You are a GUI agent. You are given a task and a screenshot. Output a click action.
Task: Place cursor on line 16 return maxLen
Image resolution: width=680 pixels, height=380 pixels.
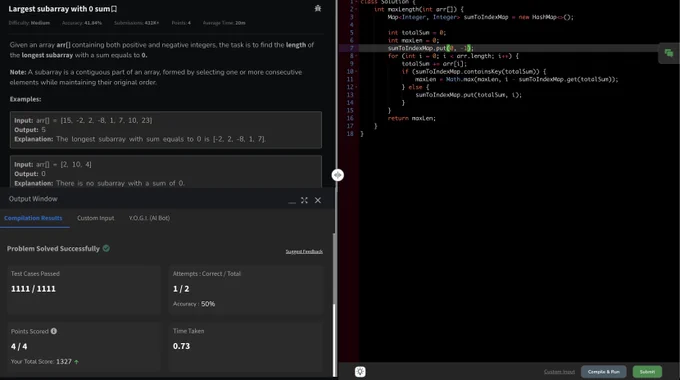412,118
